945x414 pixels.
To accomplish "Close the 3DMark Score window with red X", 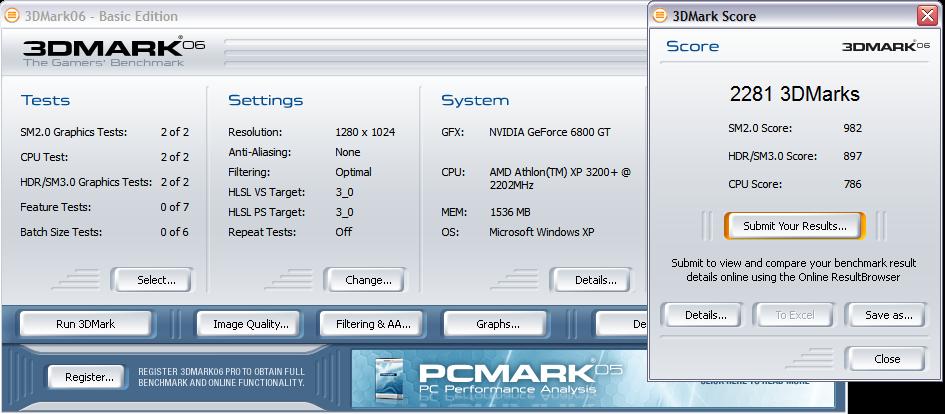I will pos(928,16).
